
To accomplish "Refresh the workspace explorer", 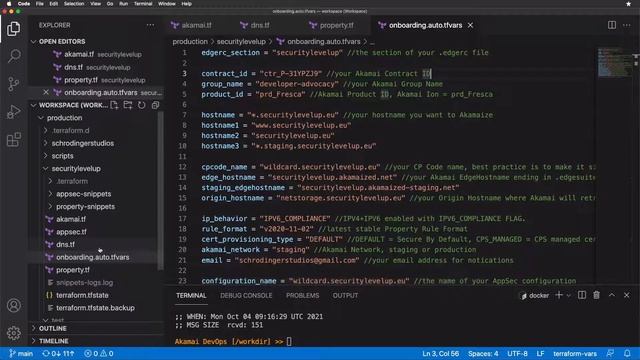I will click(142, 105).
